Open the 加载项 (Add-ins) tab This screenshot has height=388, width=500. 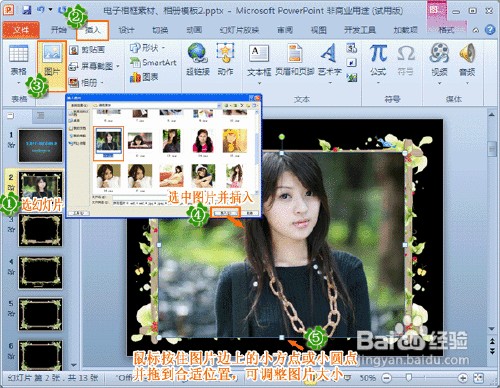(x=405, y=30)
